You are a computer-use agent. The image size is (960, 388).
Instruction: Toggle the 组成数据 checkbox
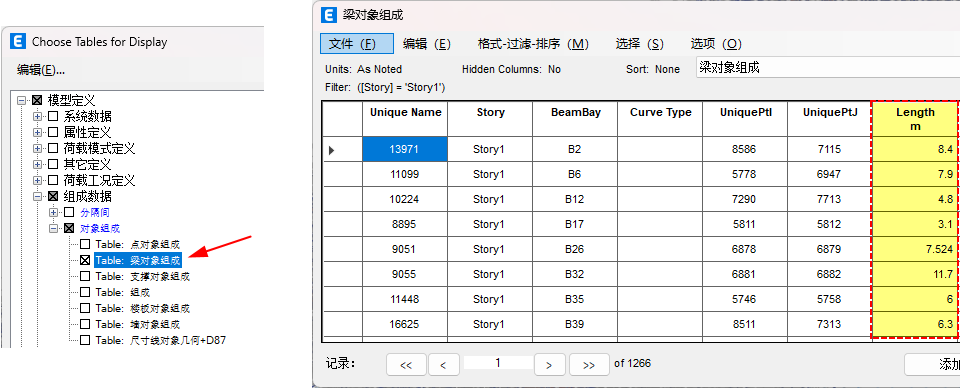click(x=54, y=196)
